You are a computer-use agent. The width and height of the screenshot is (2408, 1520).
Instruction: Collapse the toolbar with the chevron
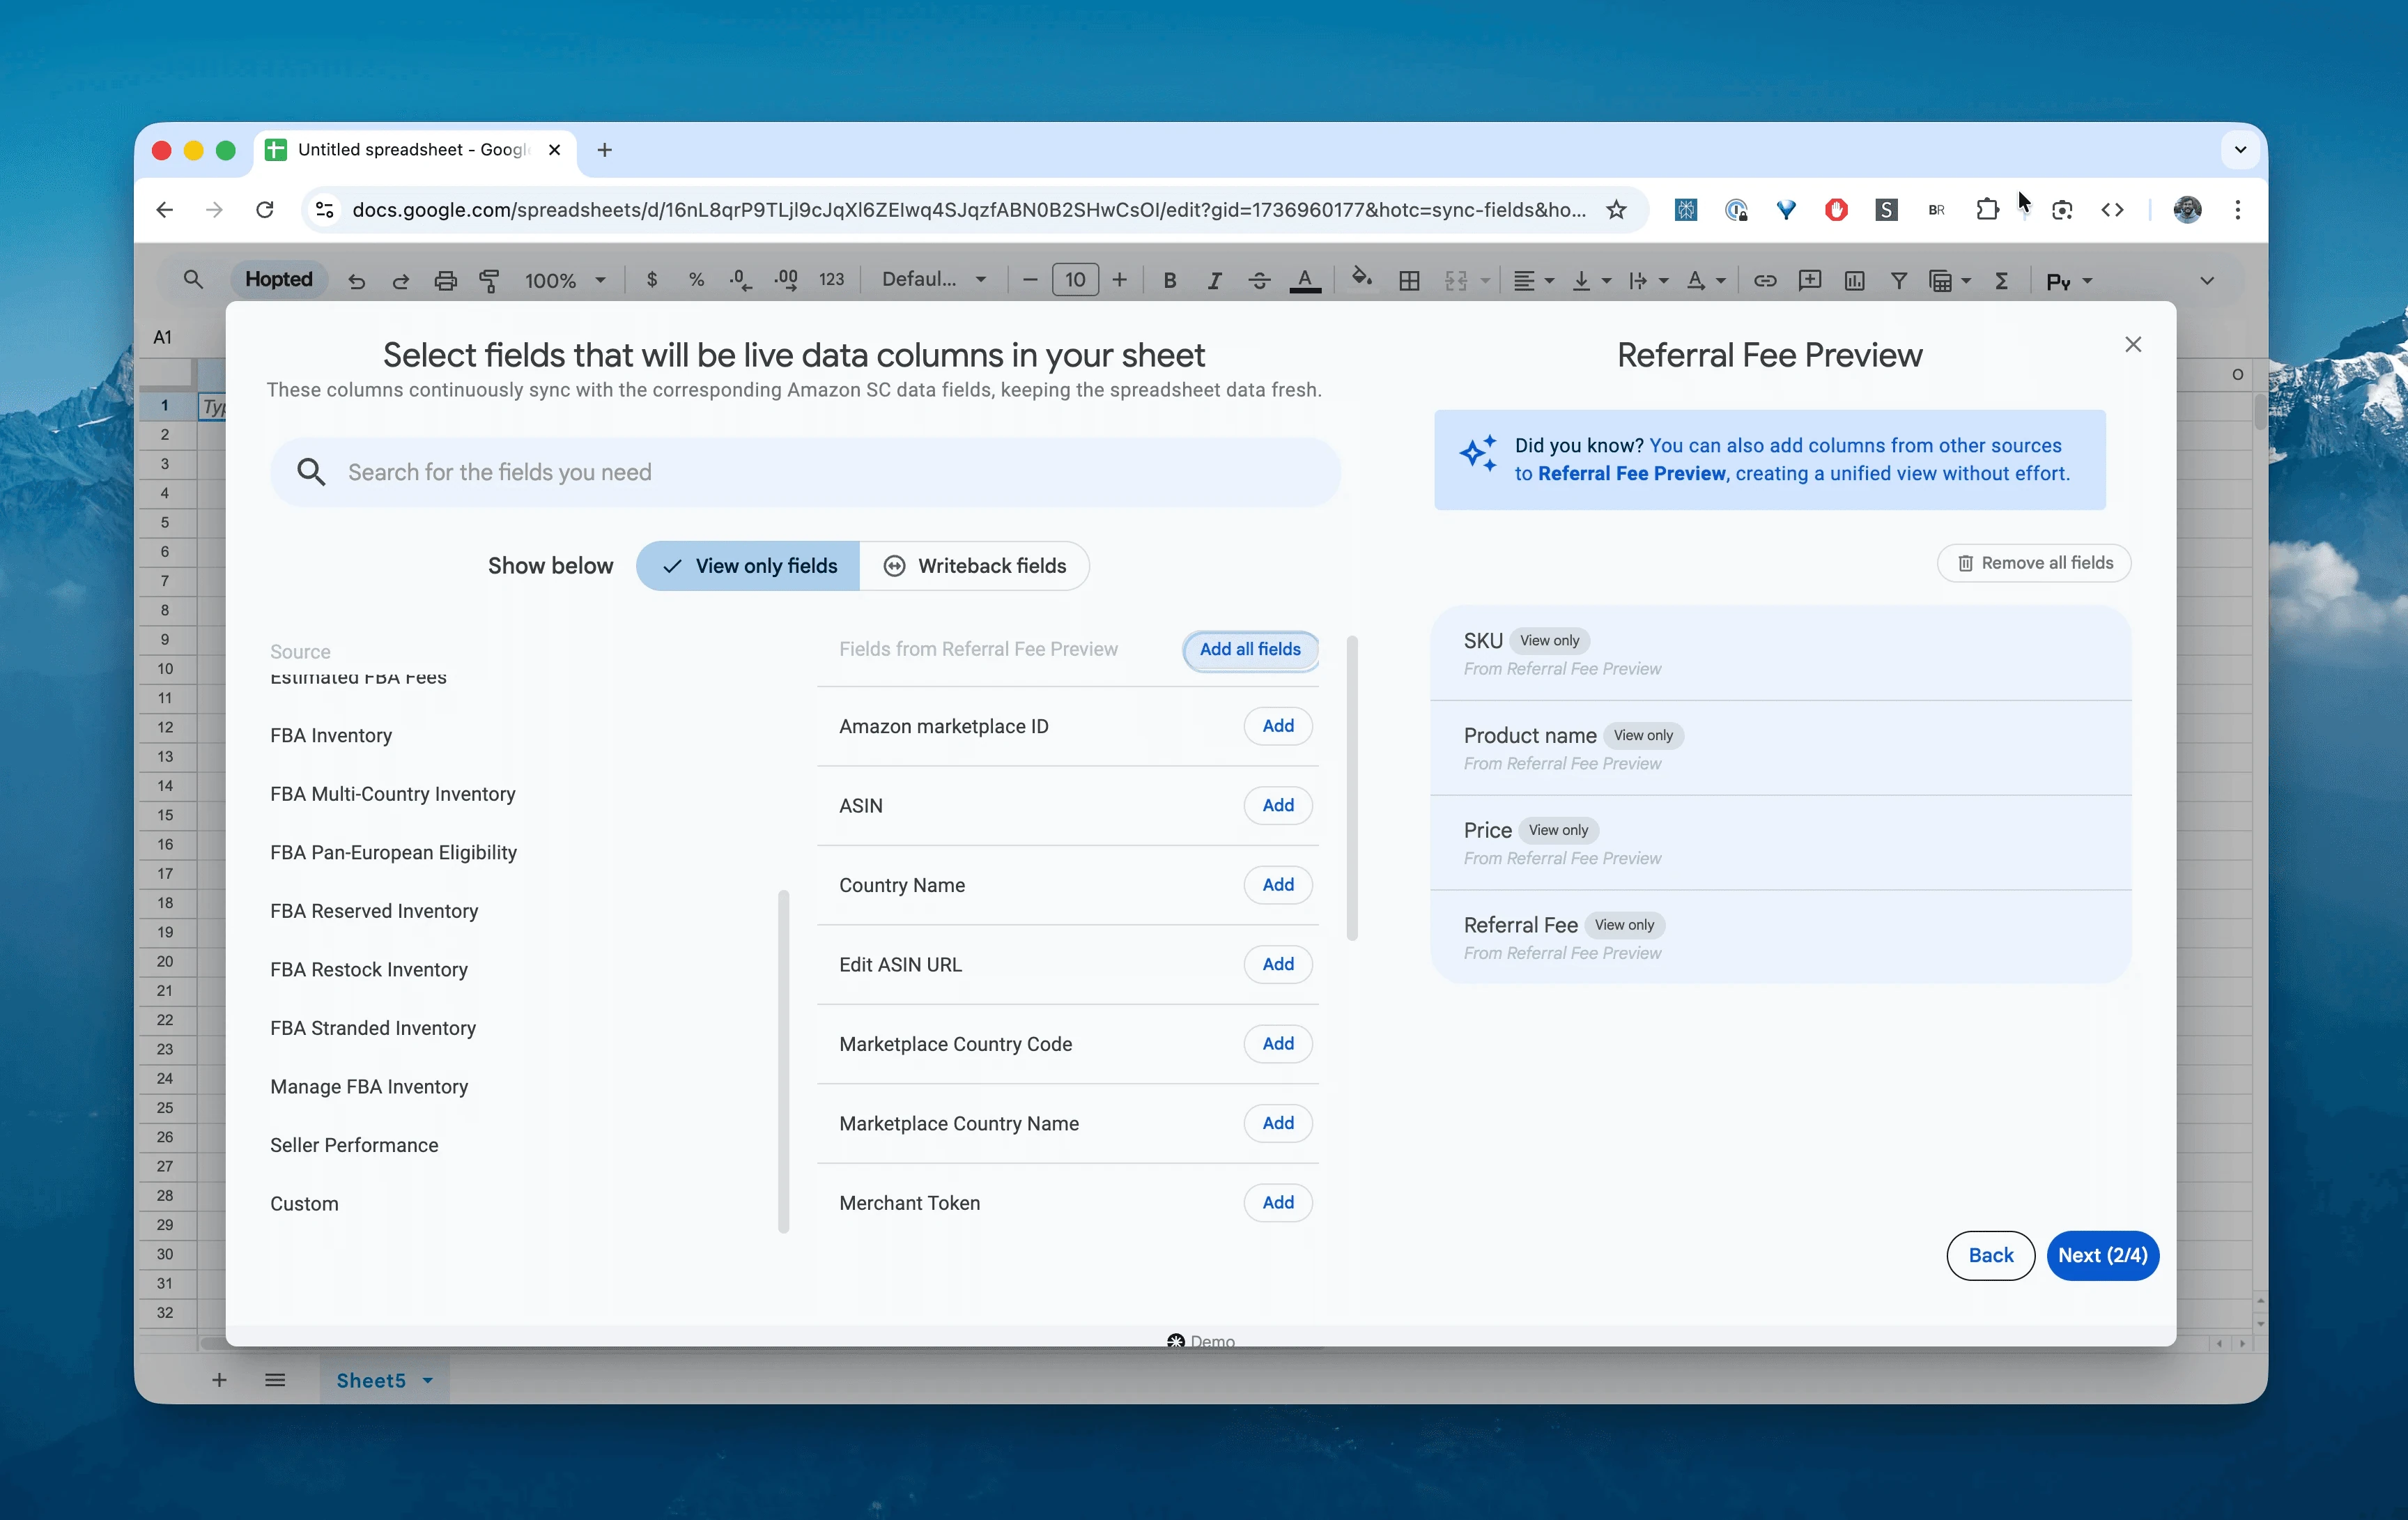point(2206,281)
